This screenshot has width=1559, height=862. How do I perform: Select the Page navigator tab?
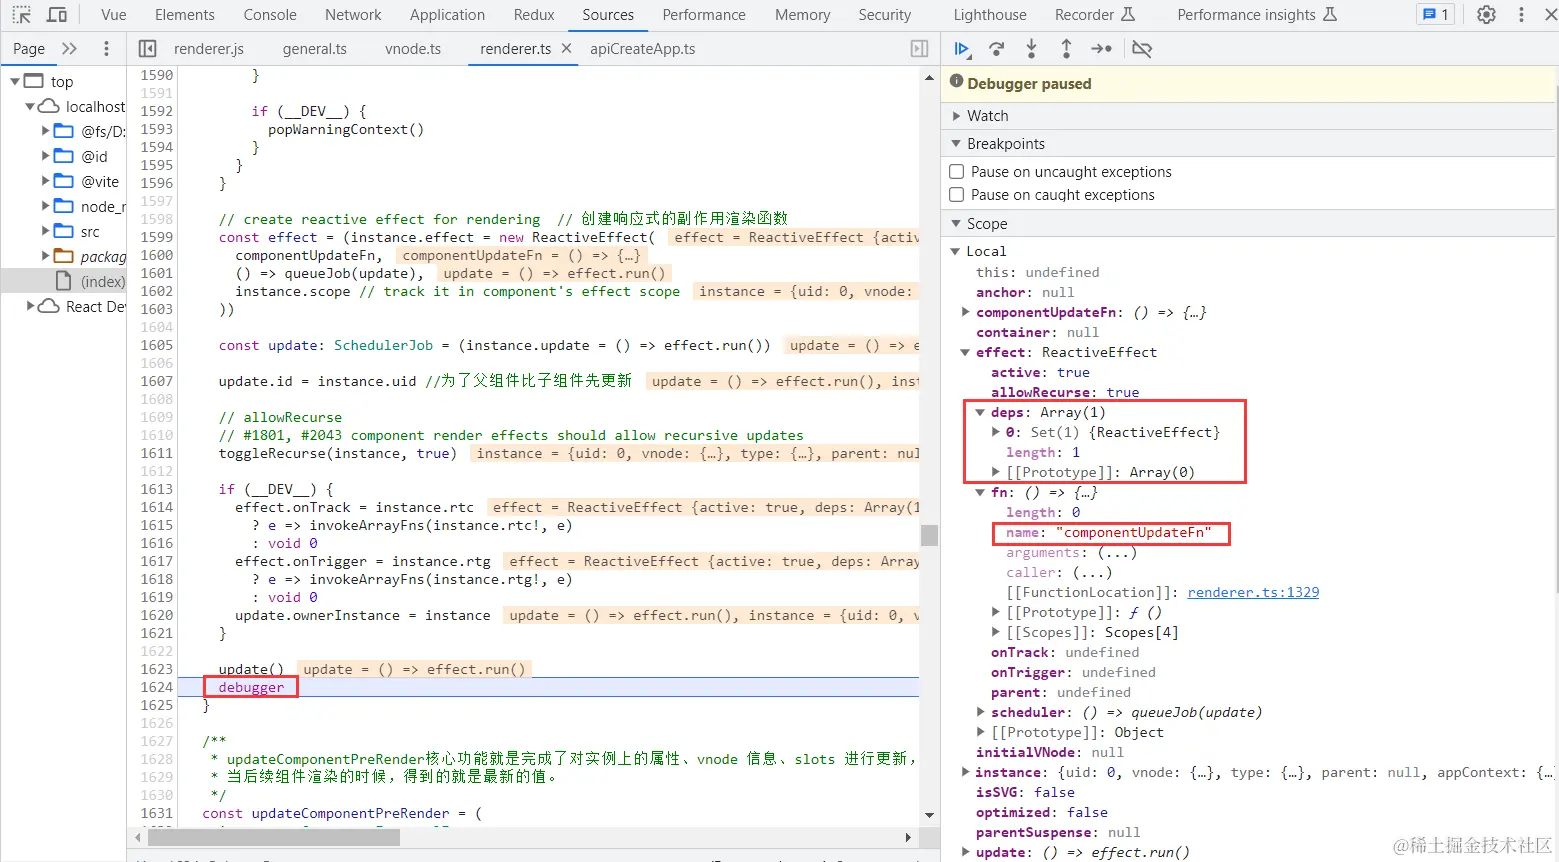[x=29, y=49]
